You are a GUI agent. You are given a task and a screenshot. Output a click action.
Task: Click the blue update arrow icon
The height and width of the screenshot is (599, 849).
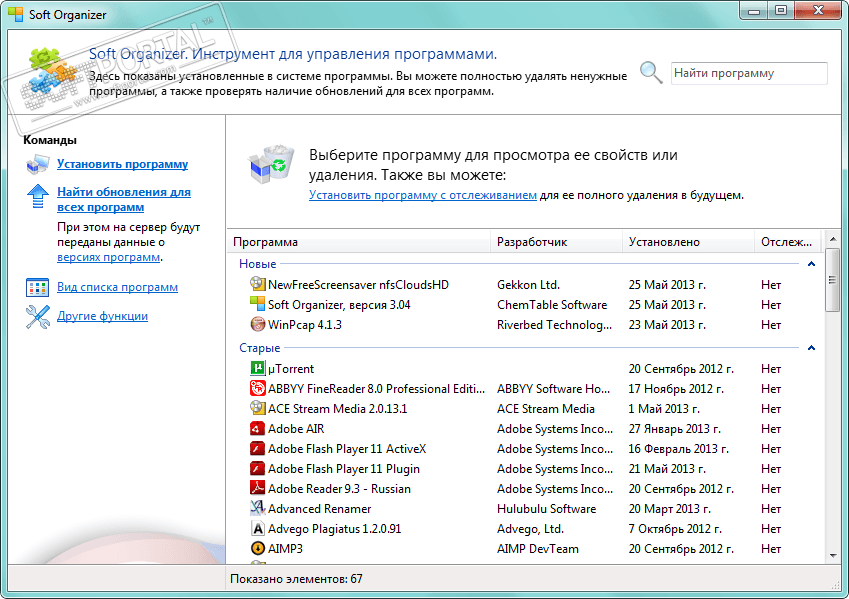(x=37, y=196)
